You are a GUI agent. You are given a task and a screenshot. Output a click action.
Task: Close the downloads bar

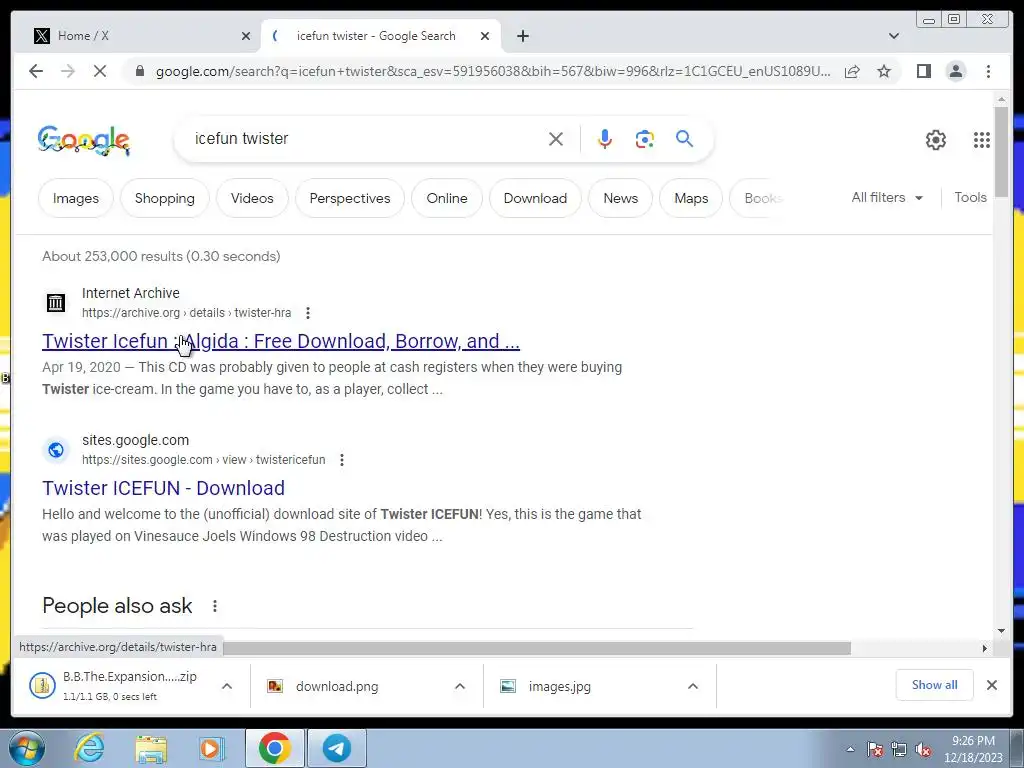(x=991, y=684)
